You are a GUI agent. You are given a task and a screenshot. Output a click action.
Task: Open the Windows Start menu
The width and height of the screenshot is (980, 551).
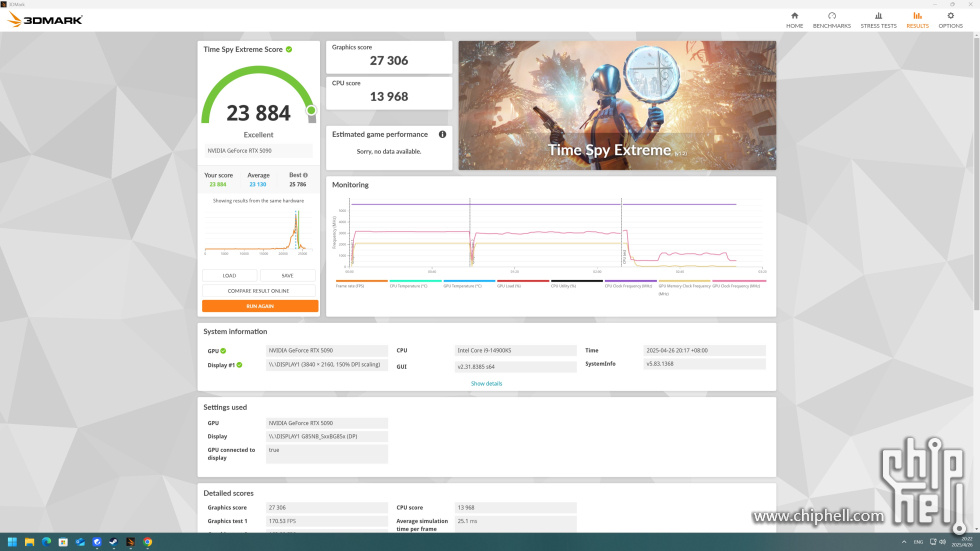[x=12, y=542]
